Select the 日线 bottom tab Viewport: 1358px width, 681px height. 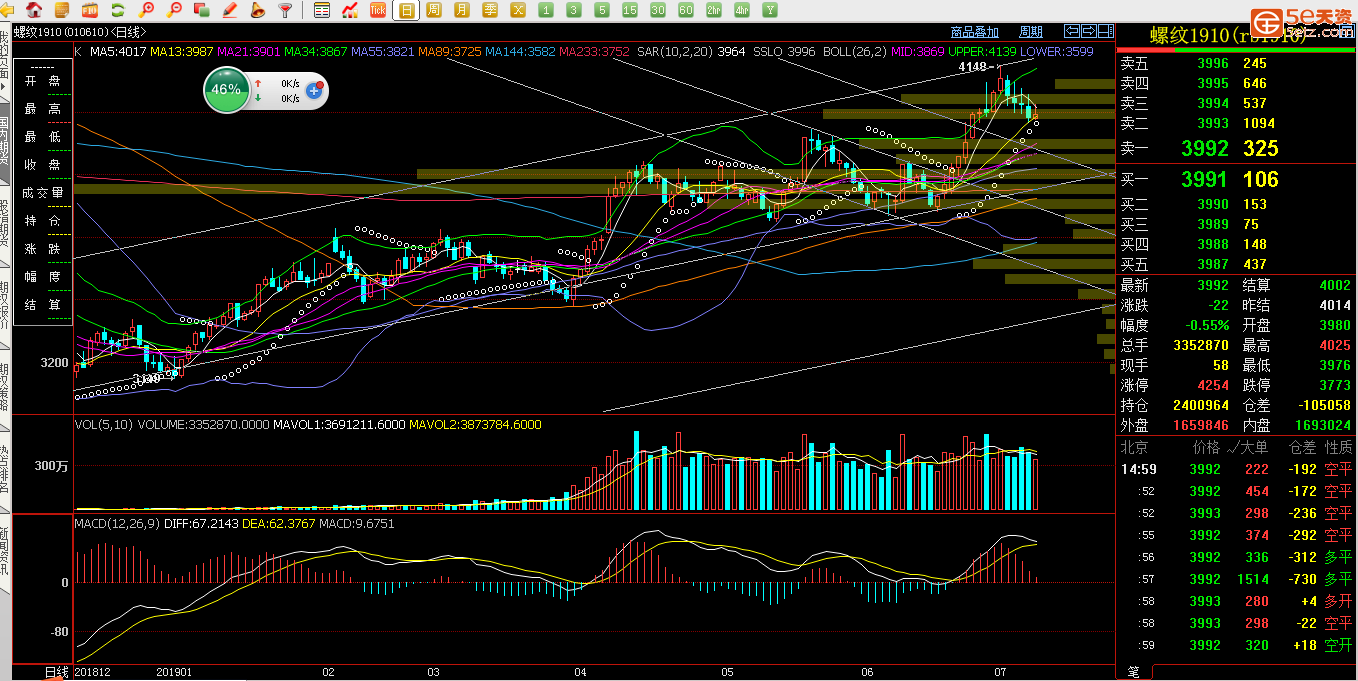(56, 672)
